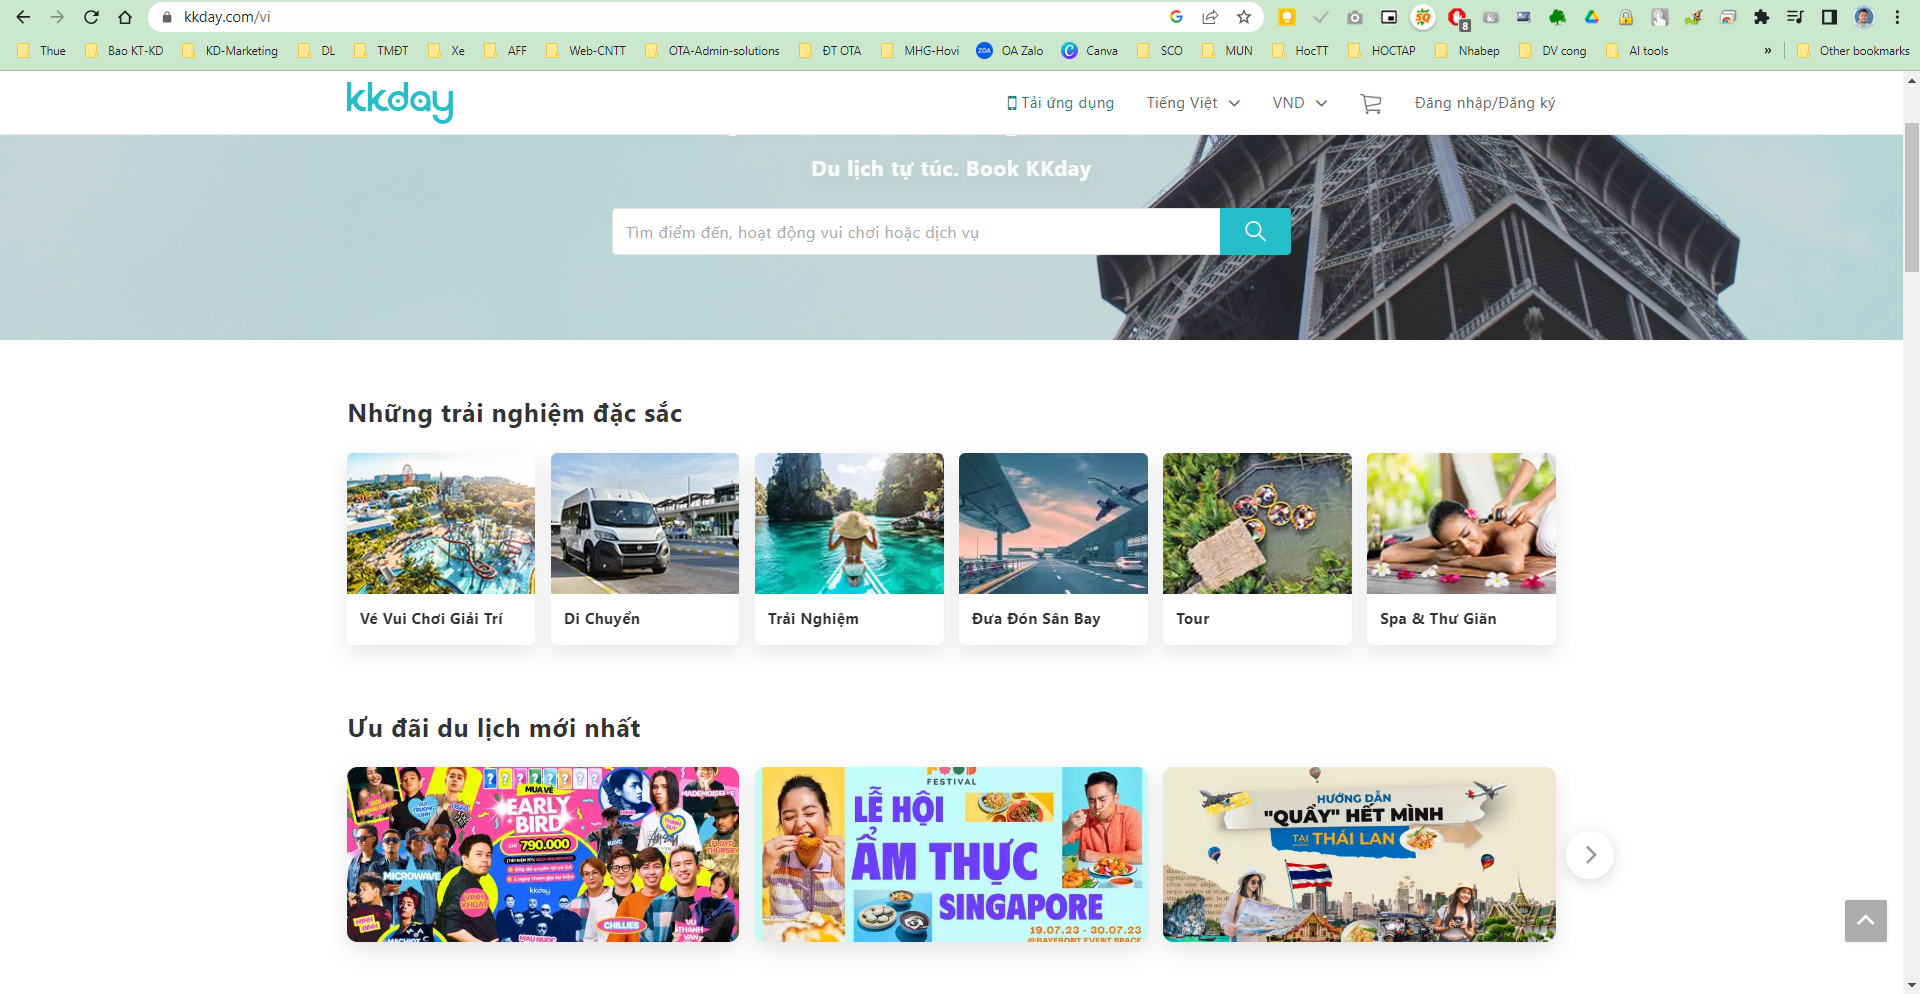Open Chrome's three-dot menu
Viewport: 1920px width, 994px height.
point(1898,17)
